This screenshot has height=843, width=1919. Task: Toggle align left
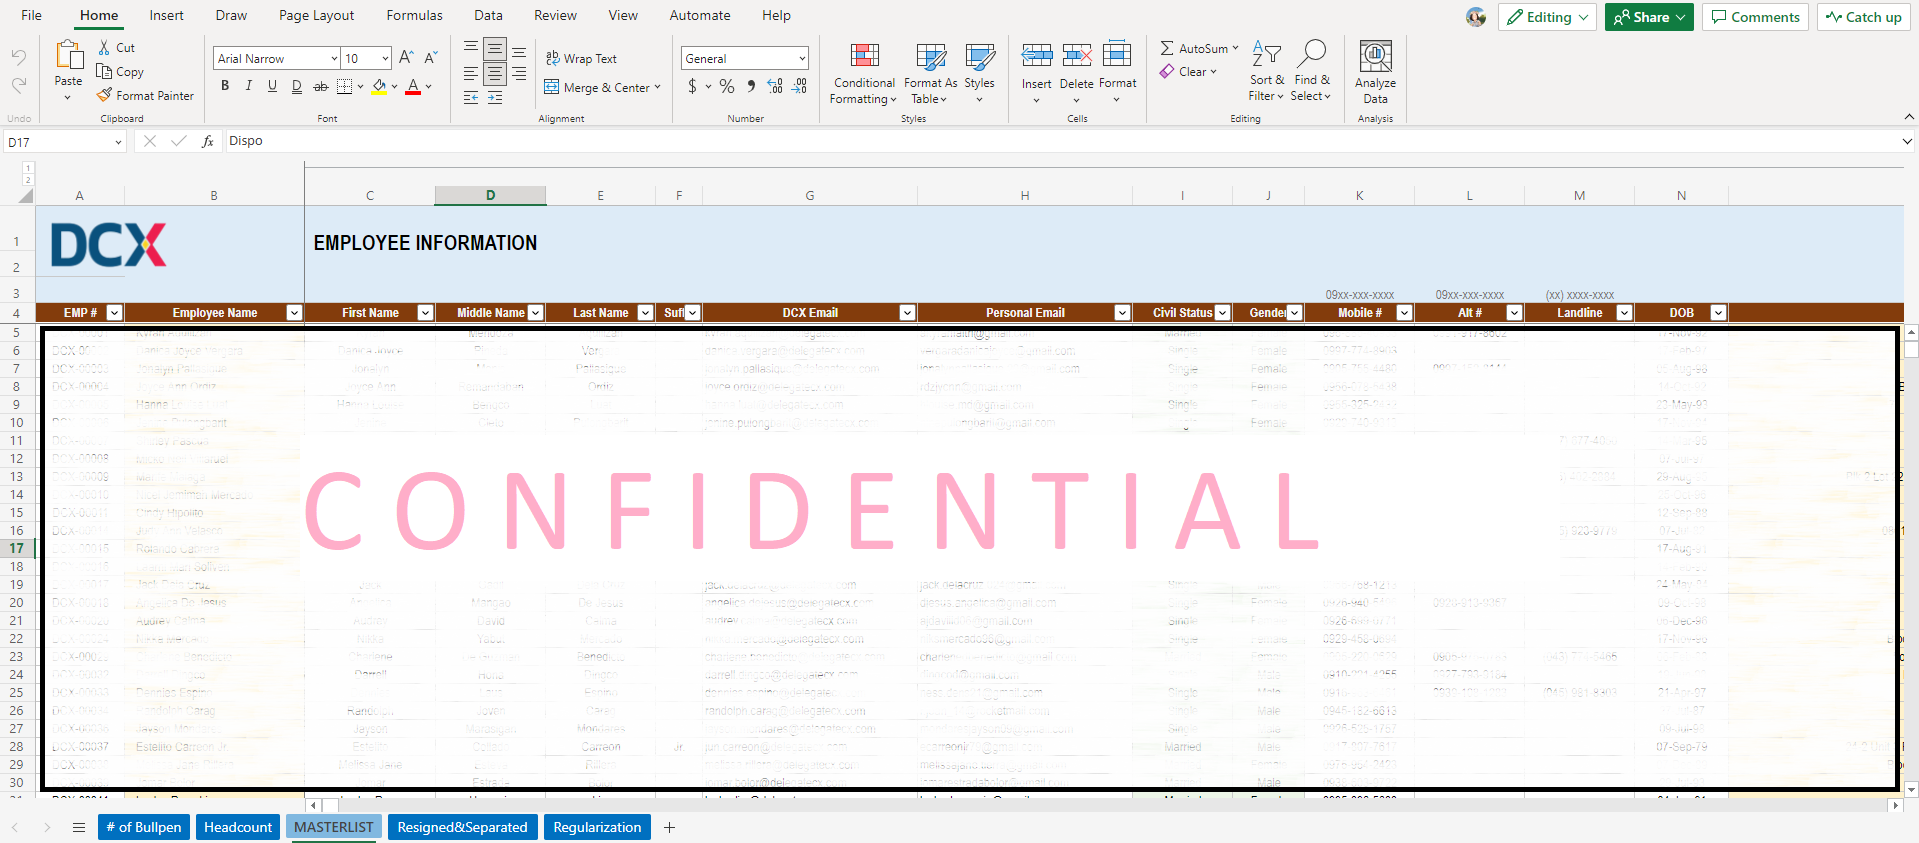click(471, 74)
